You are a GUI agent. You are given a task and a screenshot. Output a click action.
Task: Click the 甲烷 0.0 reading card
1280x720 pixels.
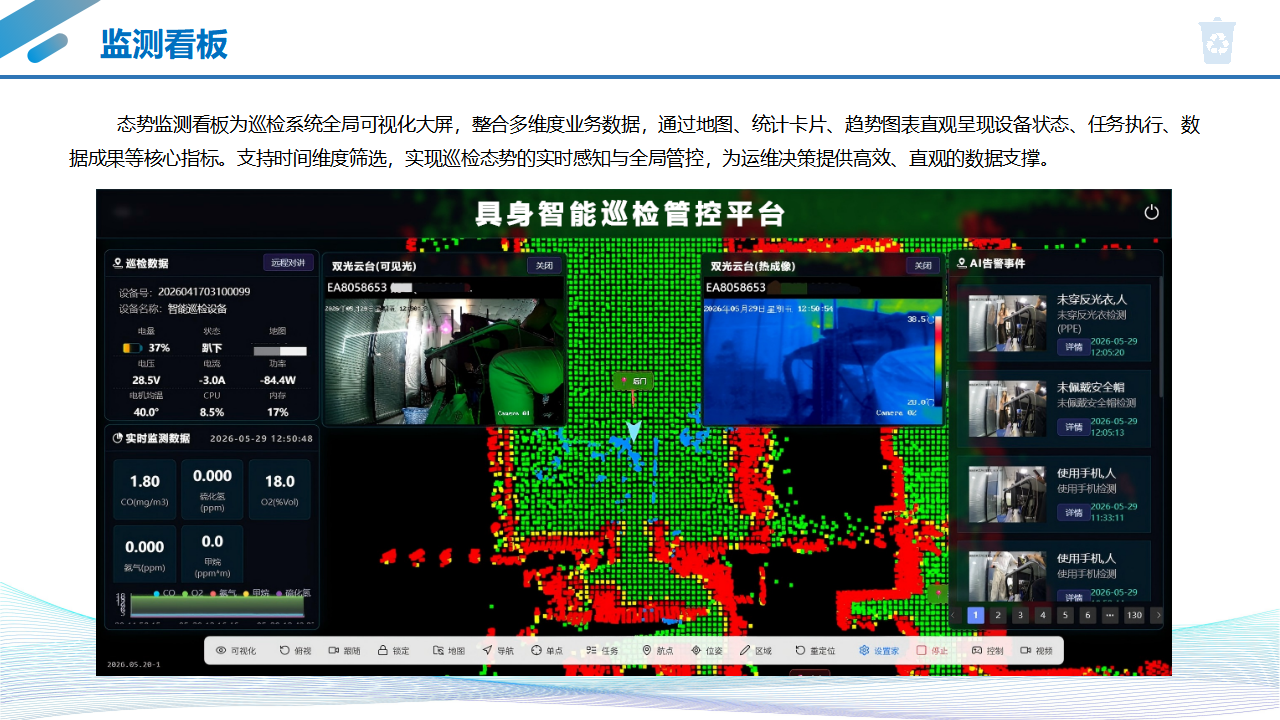(x=212, y=553)
